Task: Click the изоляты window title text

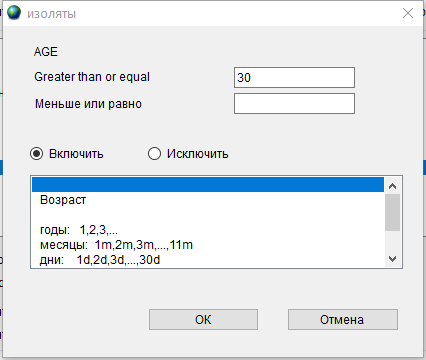Action: tap(52, 14)
